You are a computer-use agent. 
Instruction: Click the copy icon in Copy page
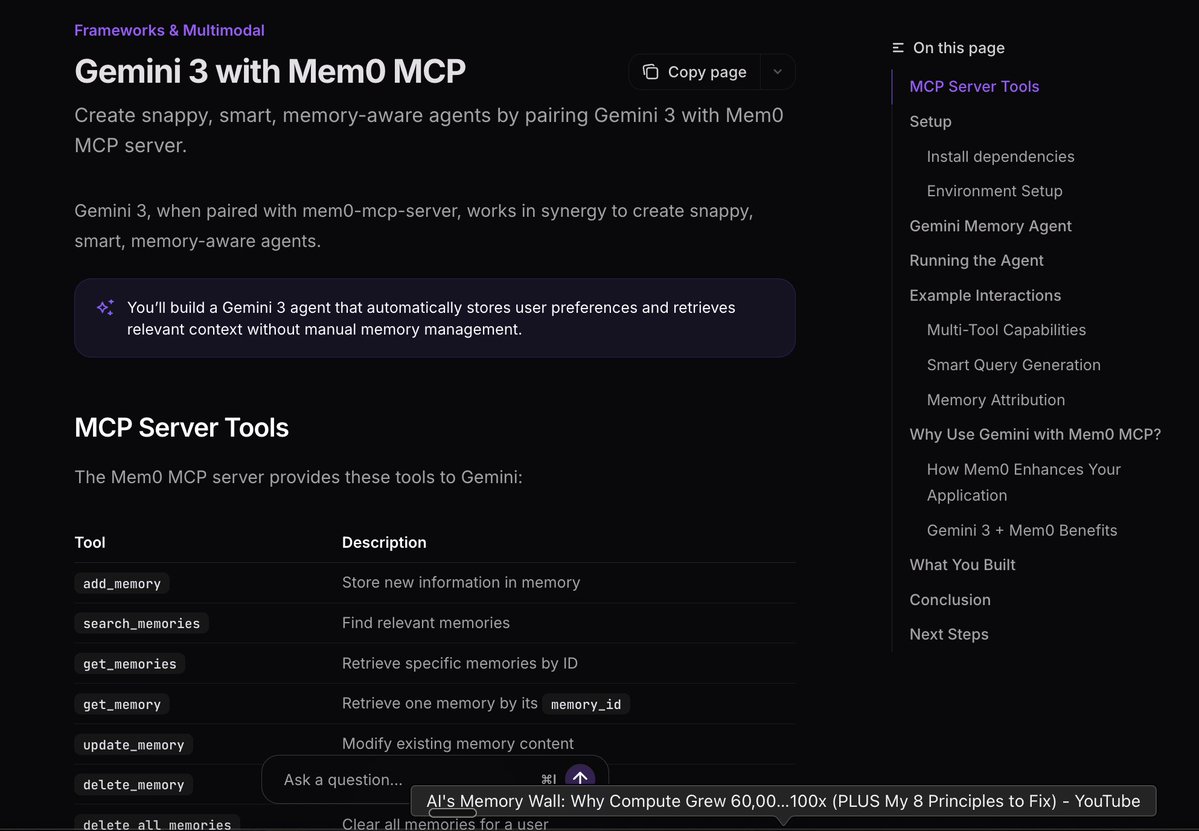coord(651,72)
